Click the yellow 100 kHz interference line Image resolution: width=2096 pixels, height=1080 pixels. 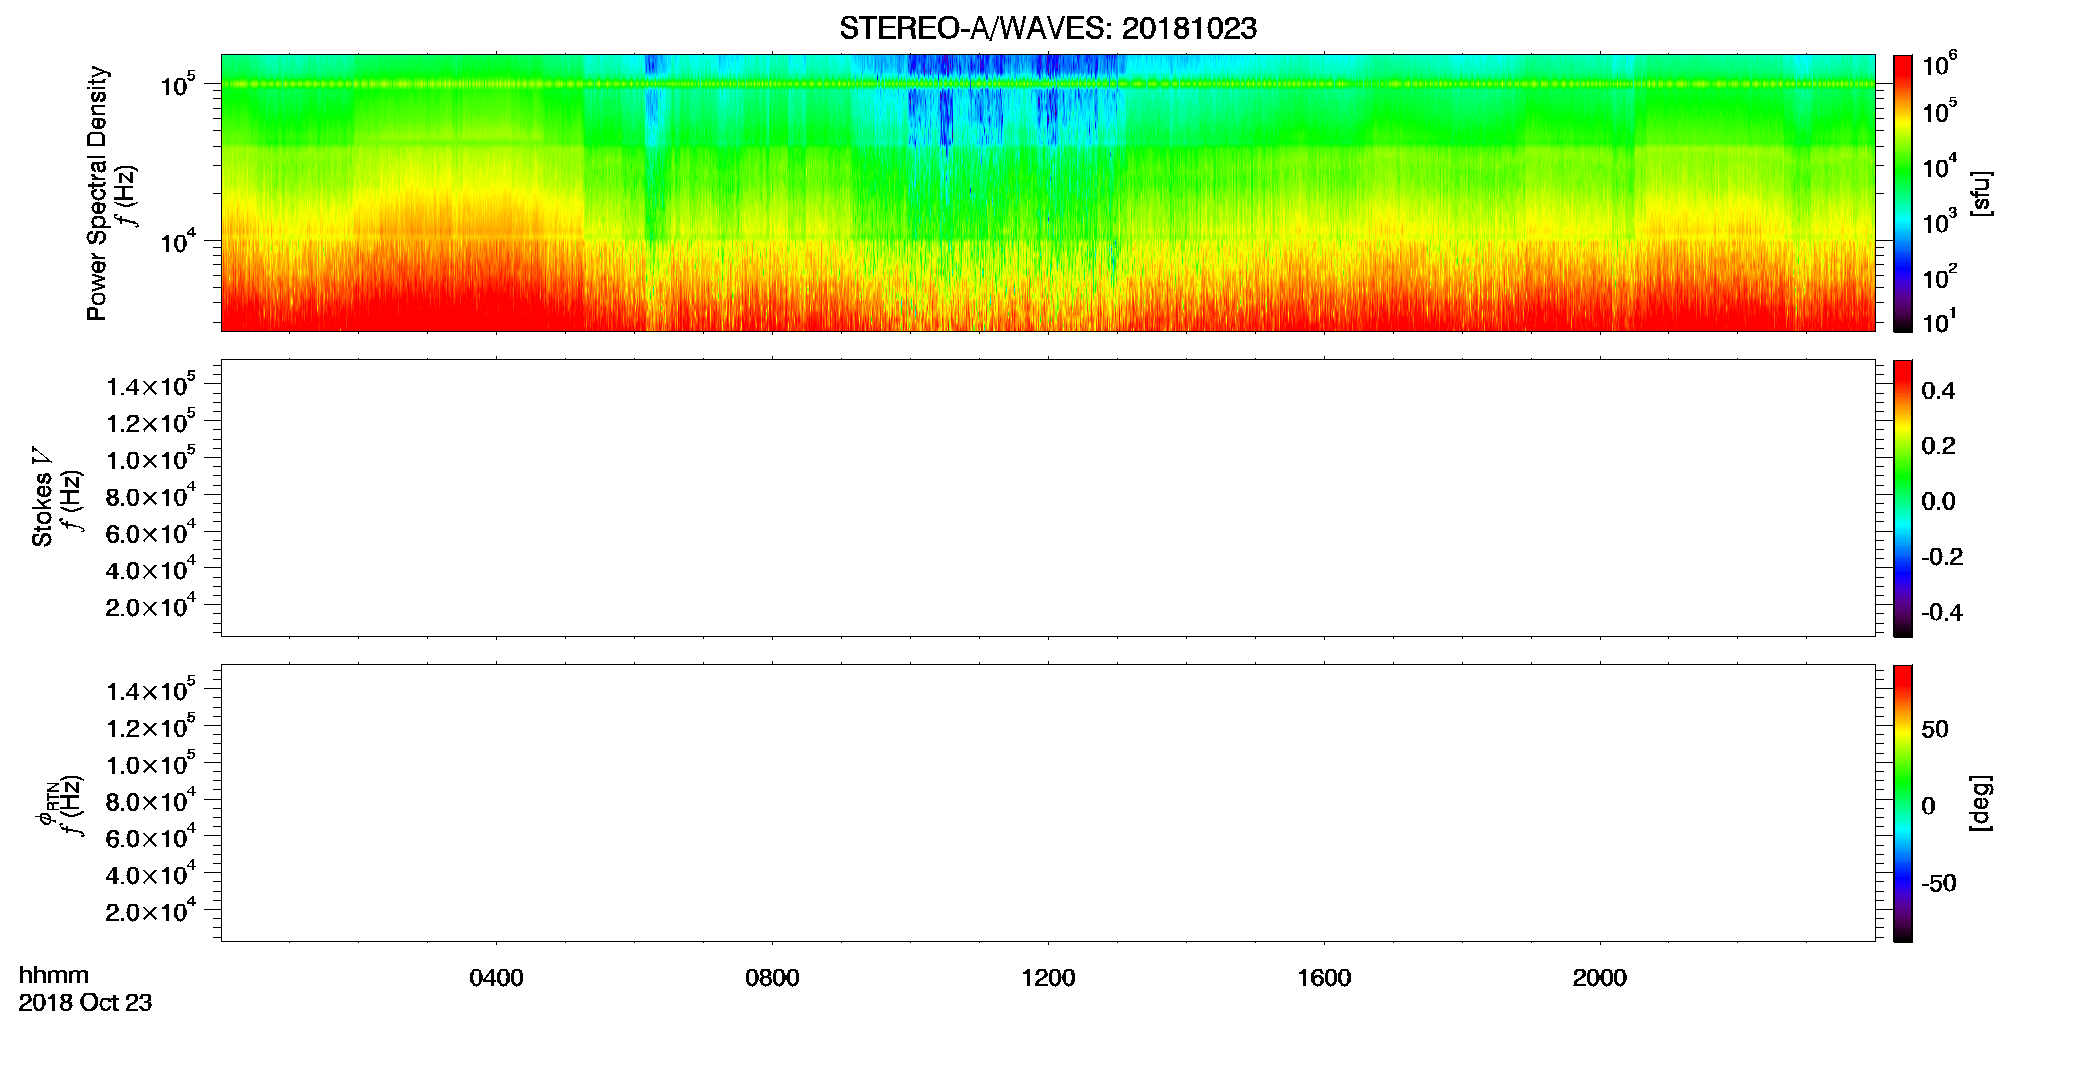1048,84
